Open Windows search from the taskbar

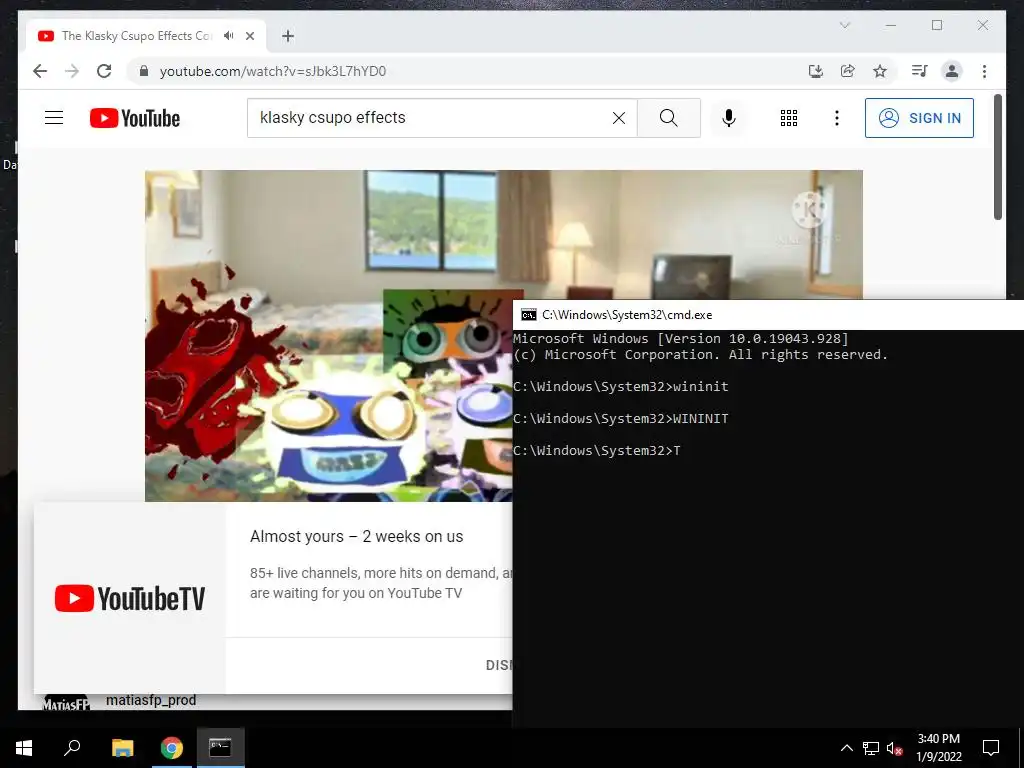(x=72, y=748)
